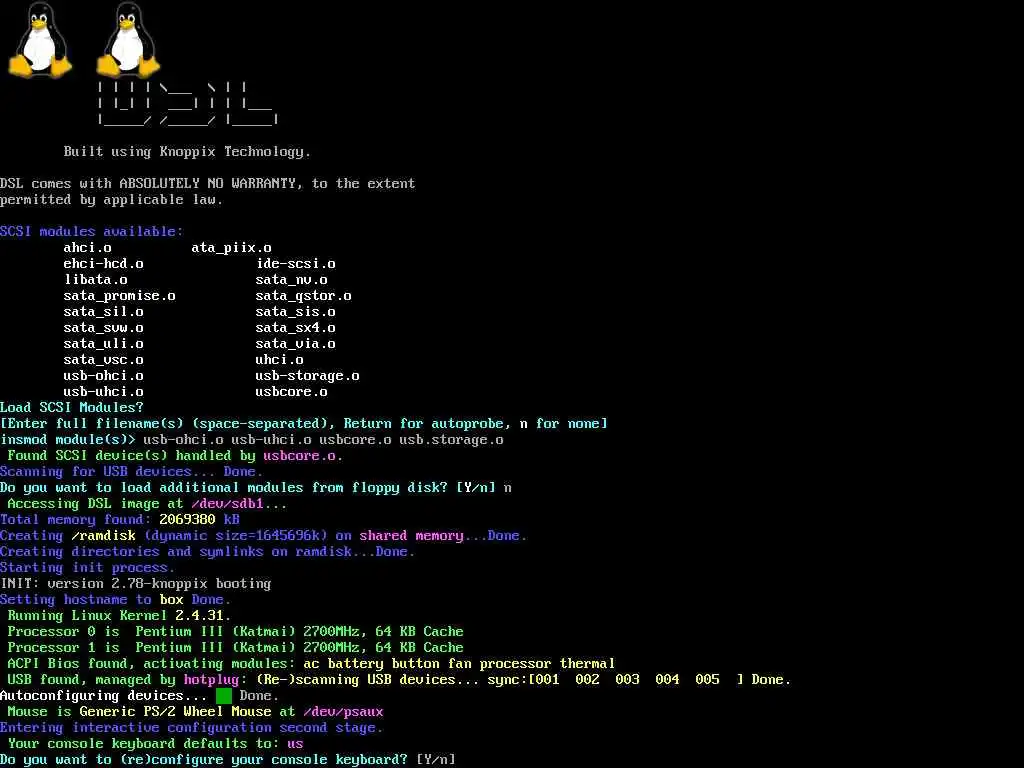Click the sata_sis.o module name
This screenshot has height=768, width=1024.
tap(295, 312)
